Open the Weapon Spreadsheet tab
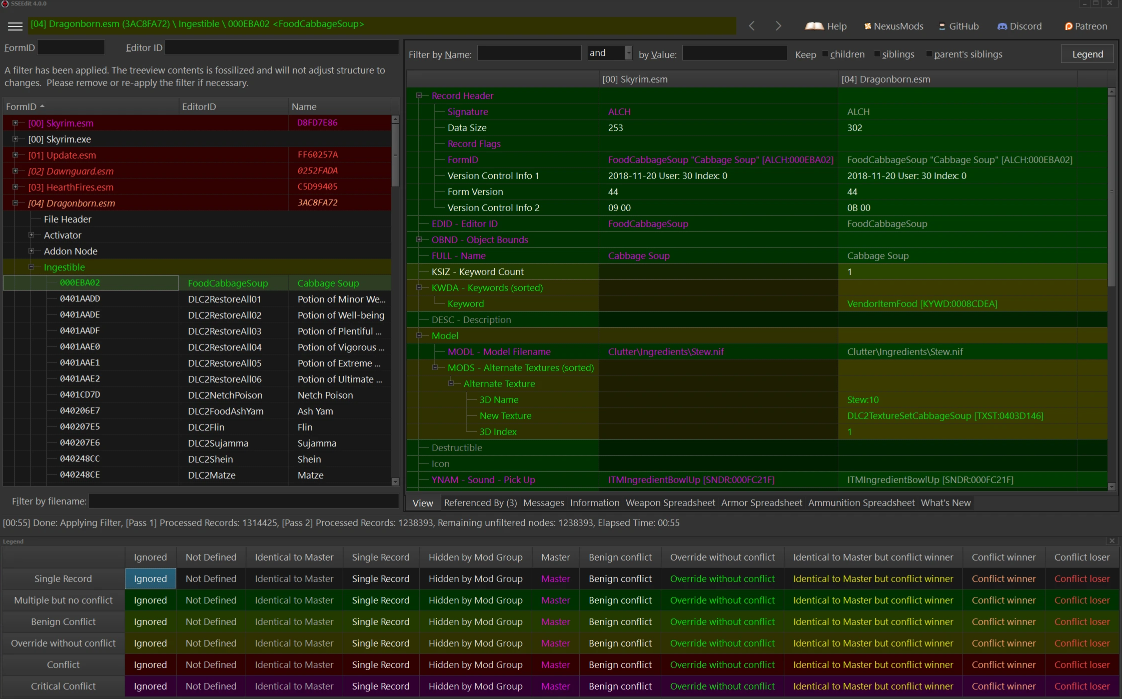Viewport: 1122px width, 699px height. pos(670,503)
